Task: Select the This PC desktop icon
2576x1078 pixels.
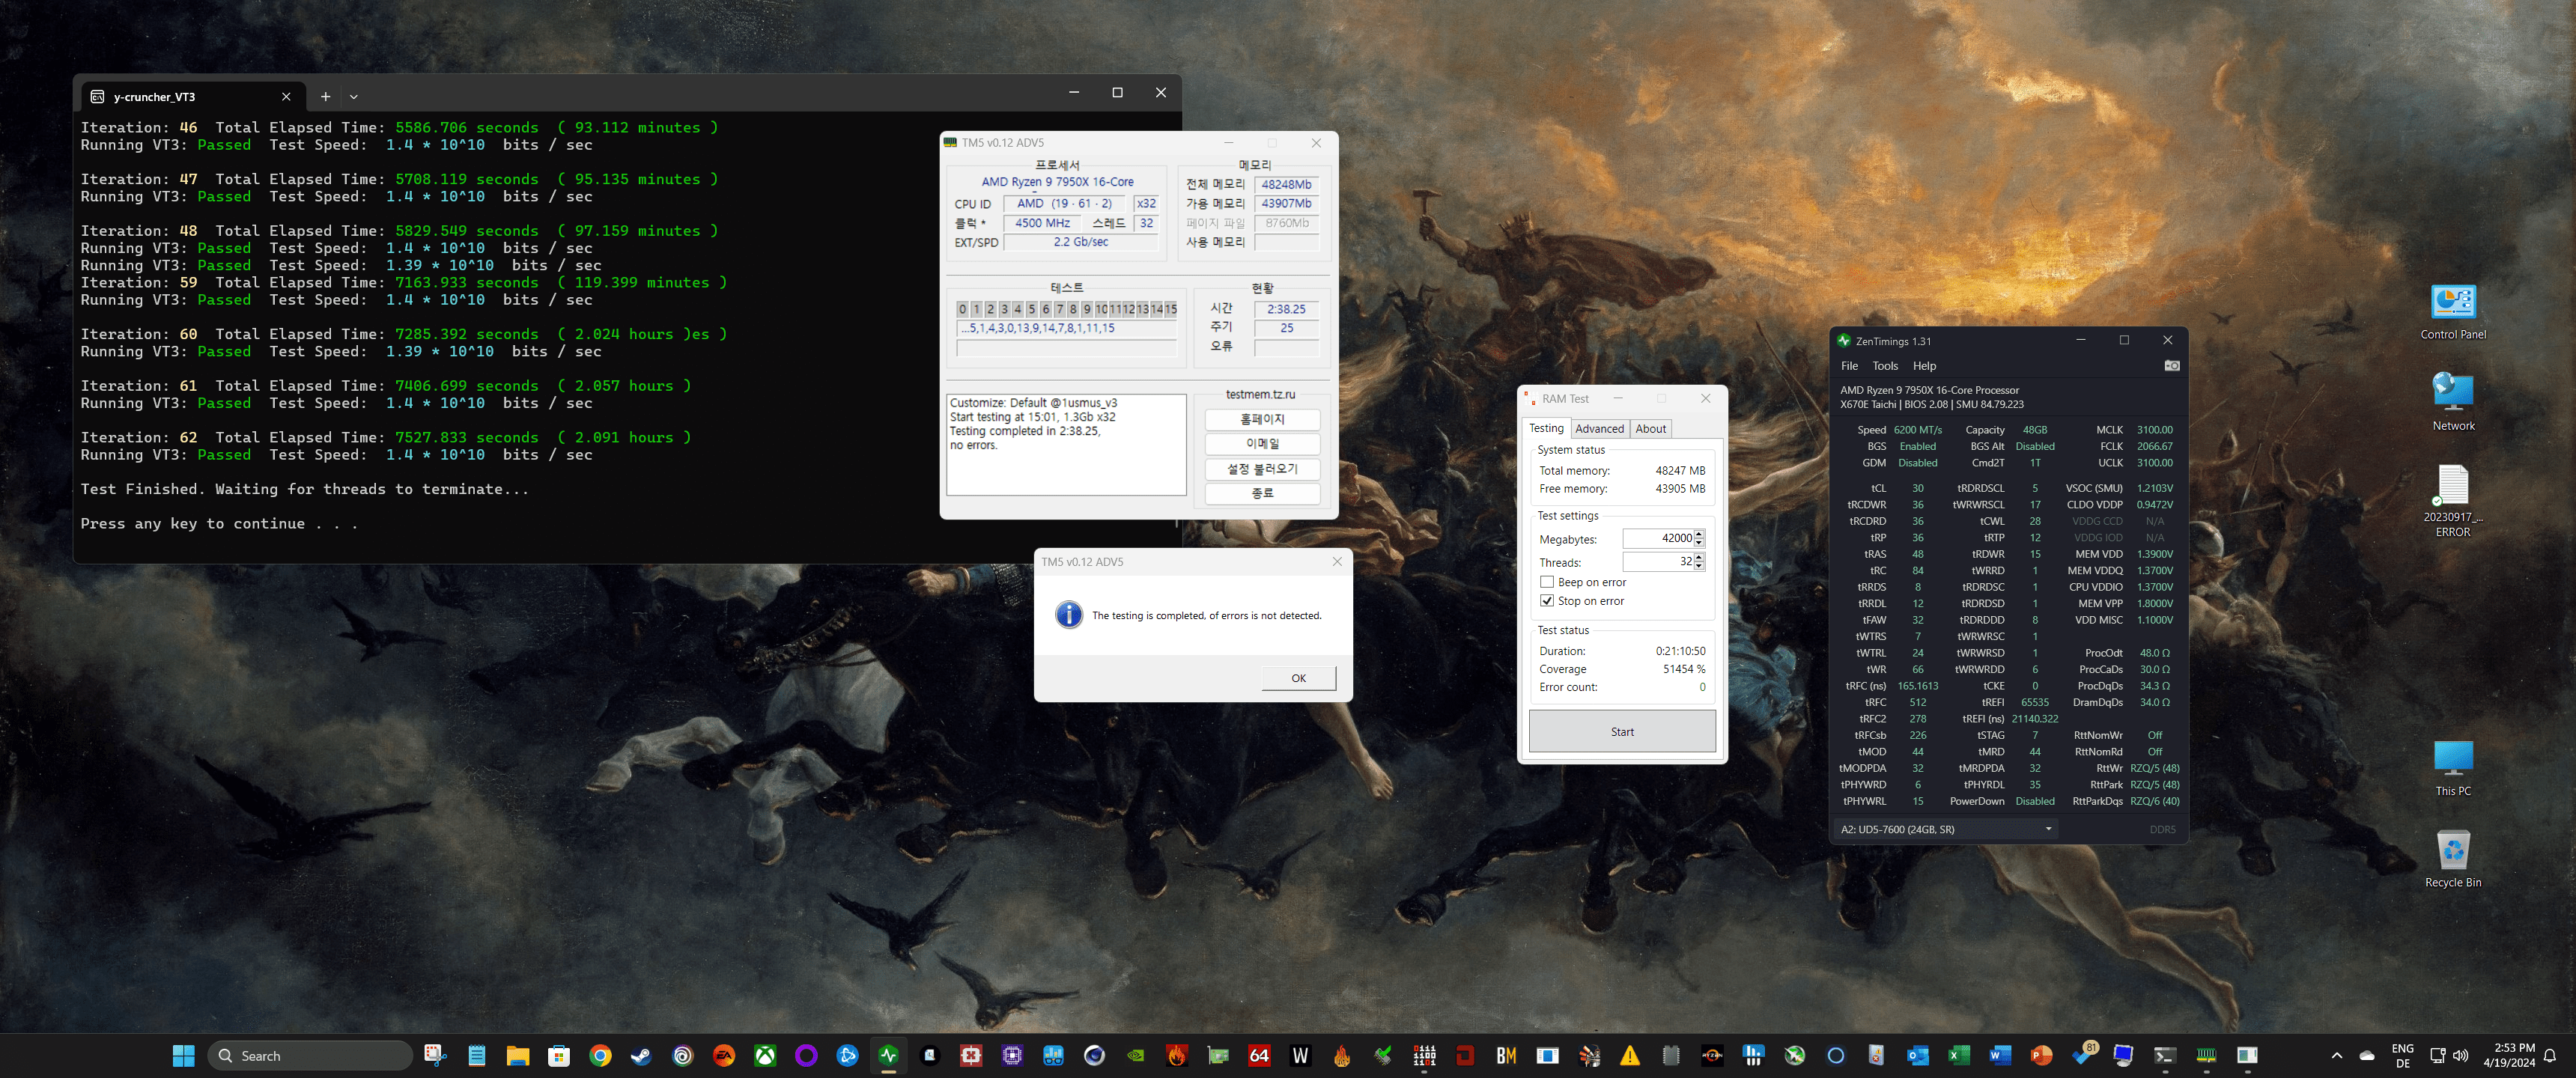Action: coord(2452,768)
